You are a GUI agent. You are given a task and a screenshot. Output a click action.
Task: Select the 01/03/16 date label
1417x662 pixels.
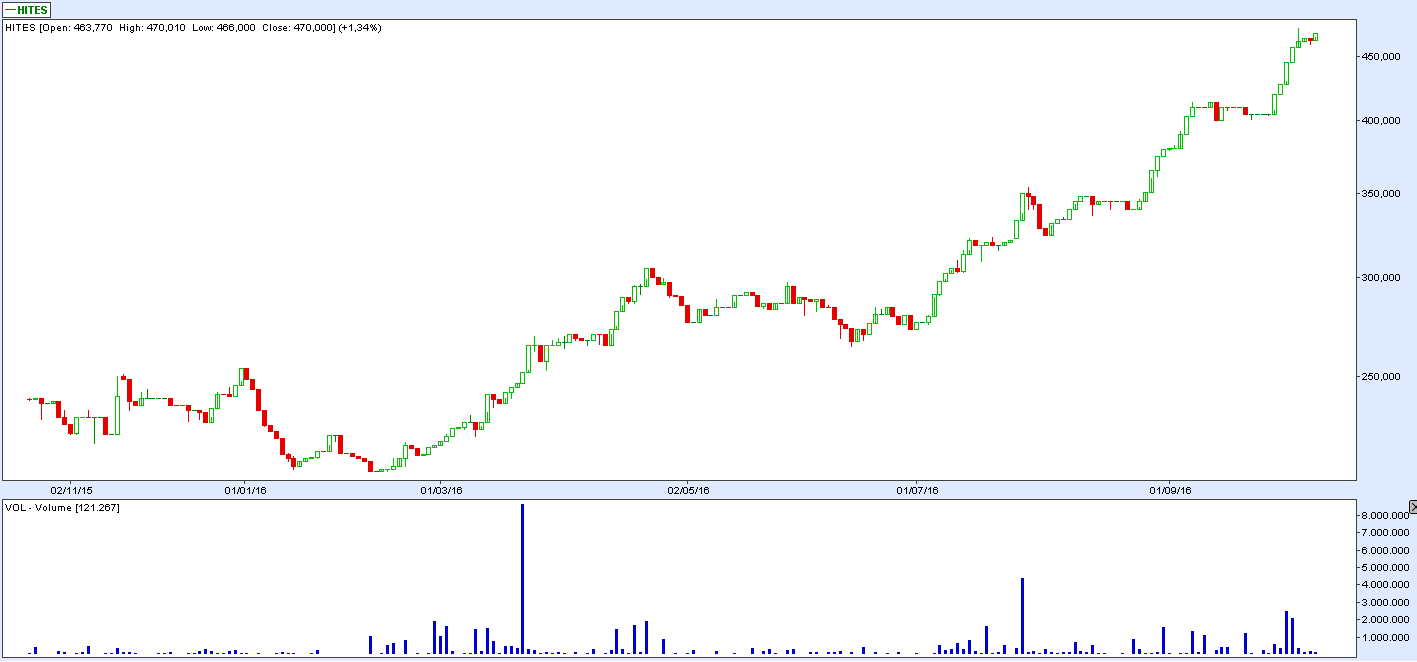[x=441, y=490]
